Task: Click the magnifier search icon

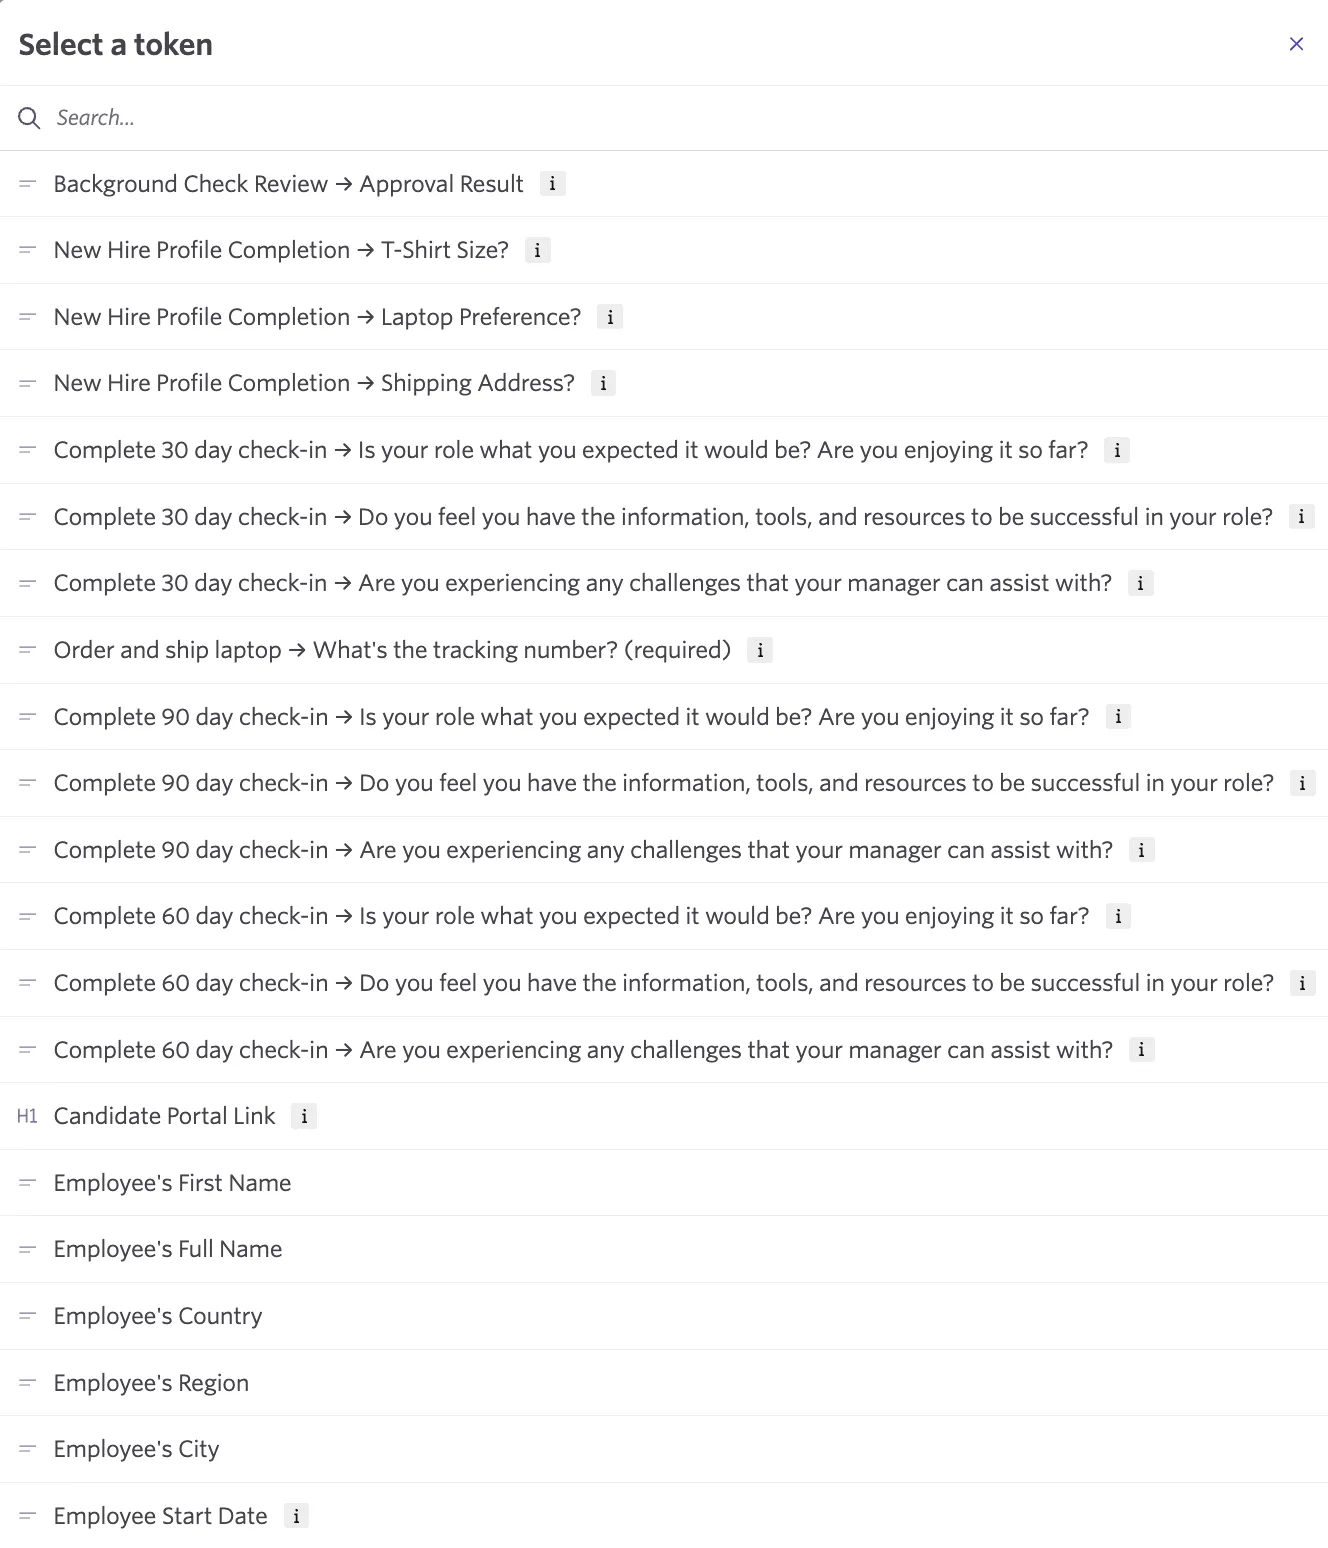Action: pos(29,118)
